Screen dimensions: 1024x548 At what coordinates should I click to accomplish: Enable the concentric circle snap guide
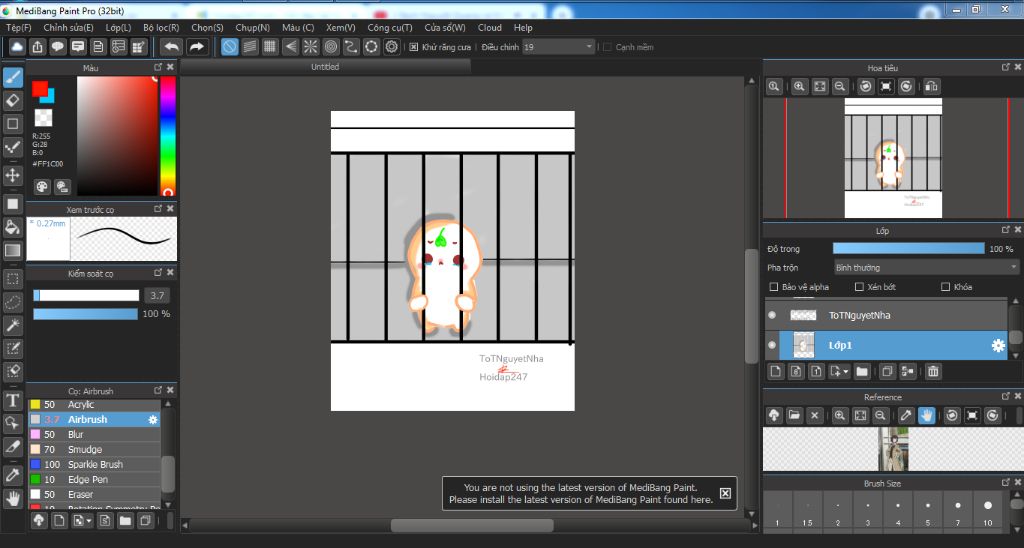coord(330,46)
